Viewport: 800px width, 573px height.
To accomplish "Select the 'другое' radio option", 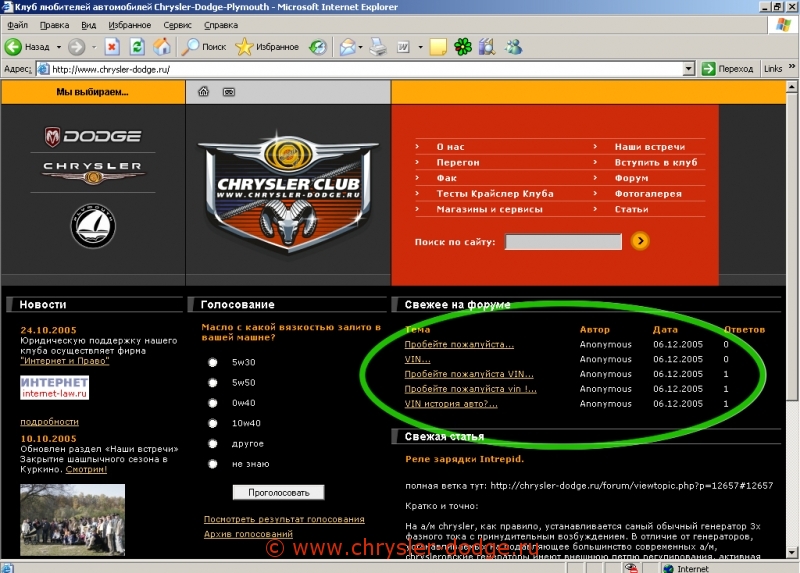I will [x=213, y=444].
